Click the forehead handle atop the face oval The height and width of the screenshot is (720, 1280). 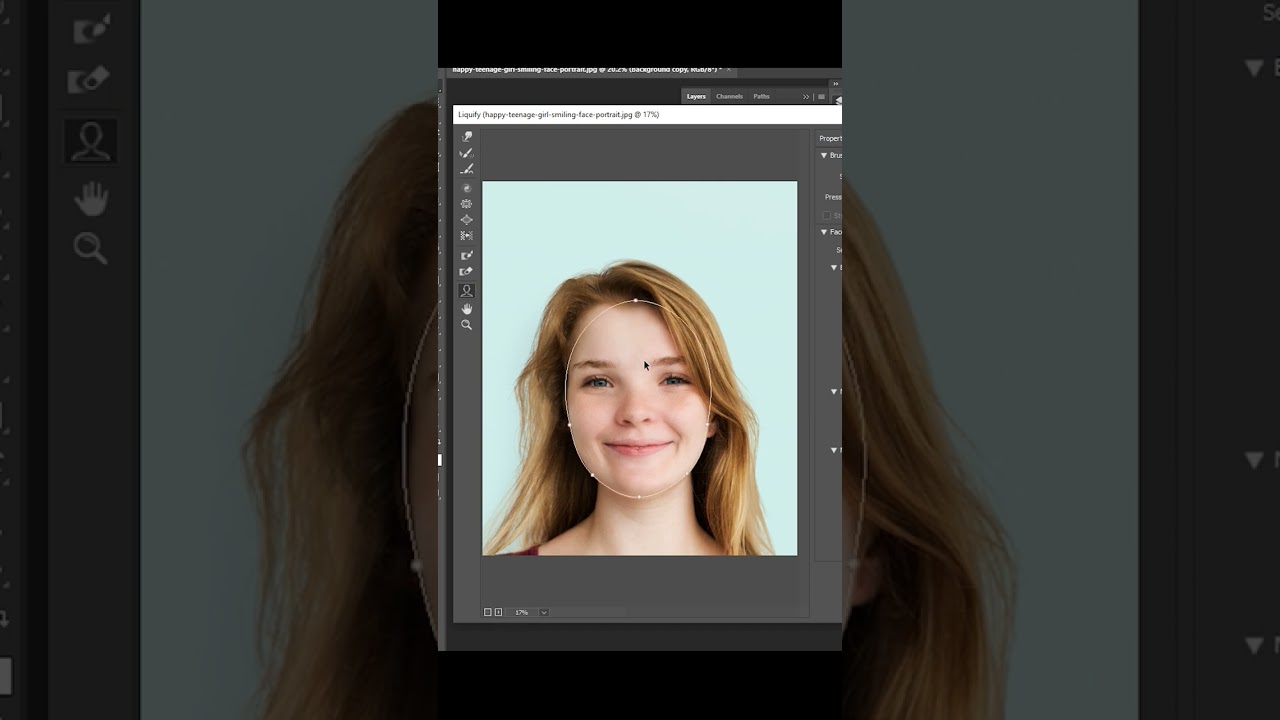point(636,300)
